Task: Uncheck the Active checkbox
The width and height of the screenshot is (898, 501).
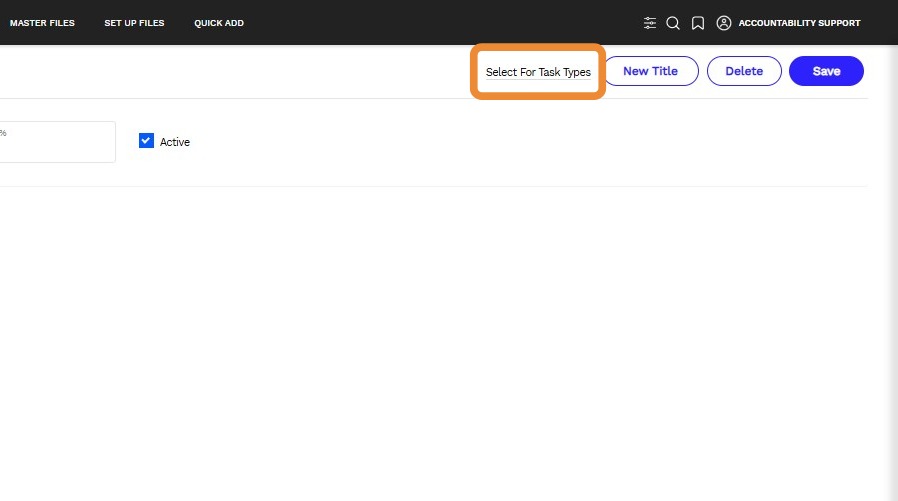Action: (146, 141)
